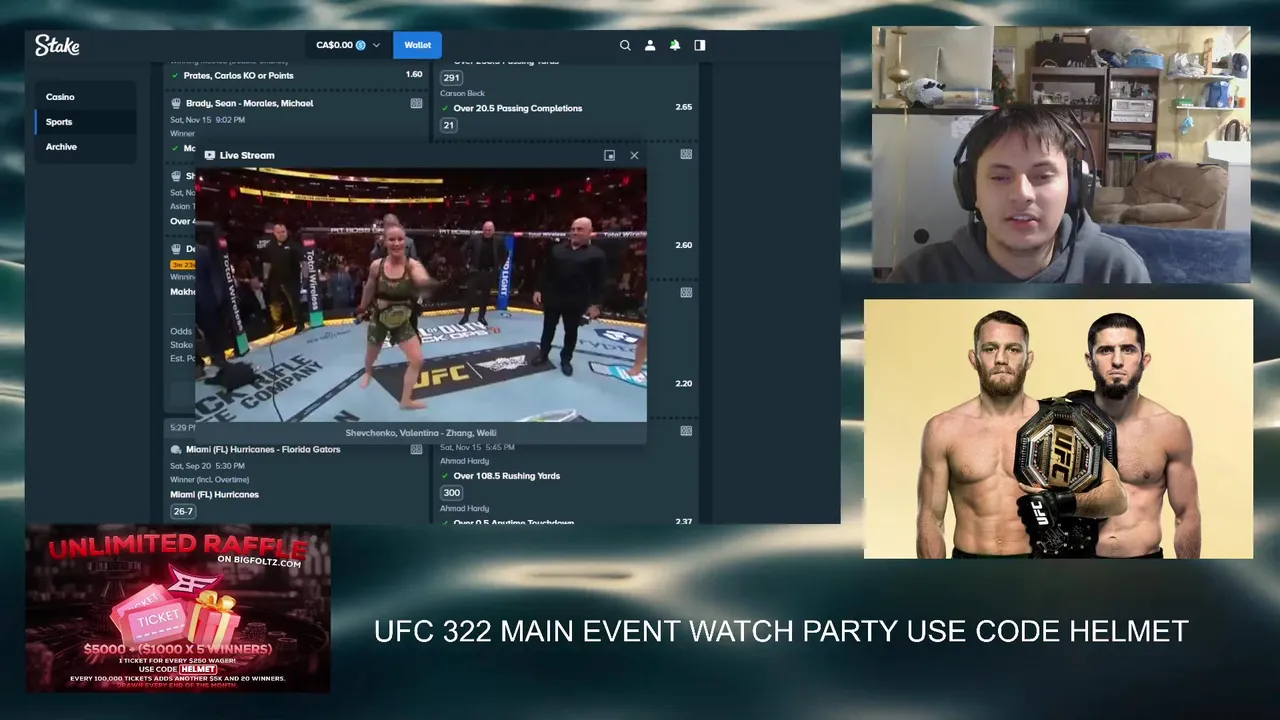Toggle the sidebar panel icon

[x=700, y=45]
